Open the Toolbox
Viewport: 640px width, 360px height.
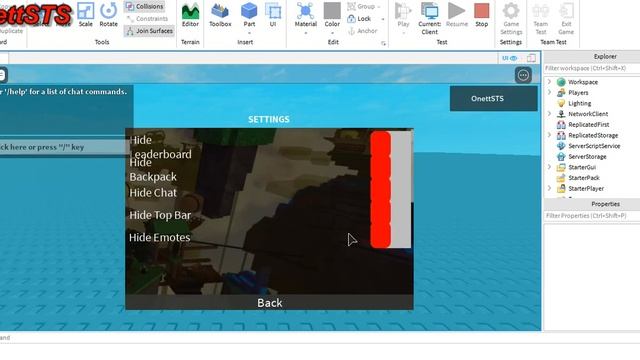coord(220,15)
